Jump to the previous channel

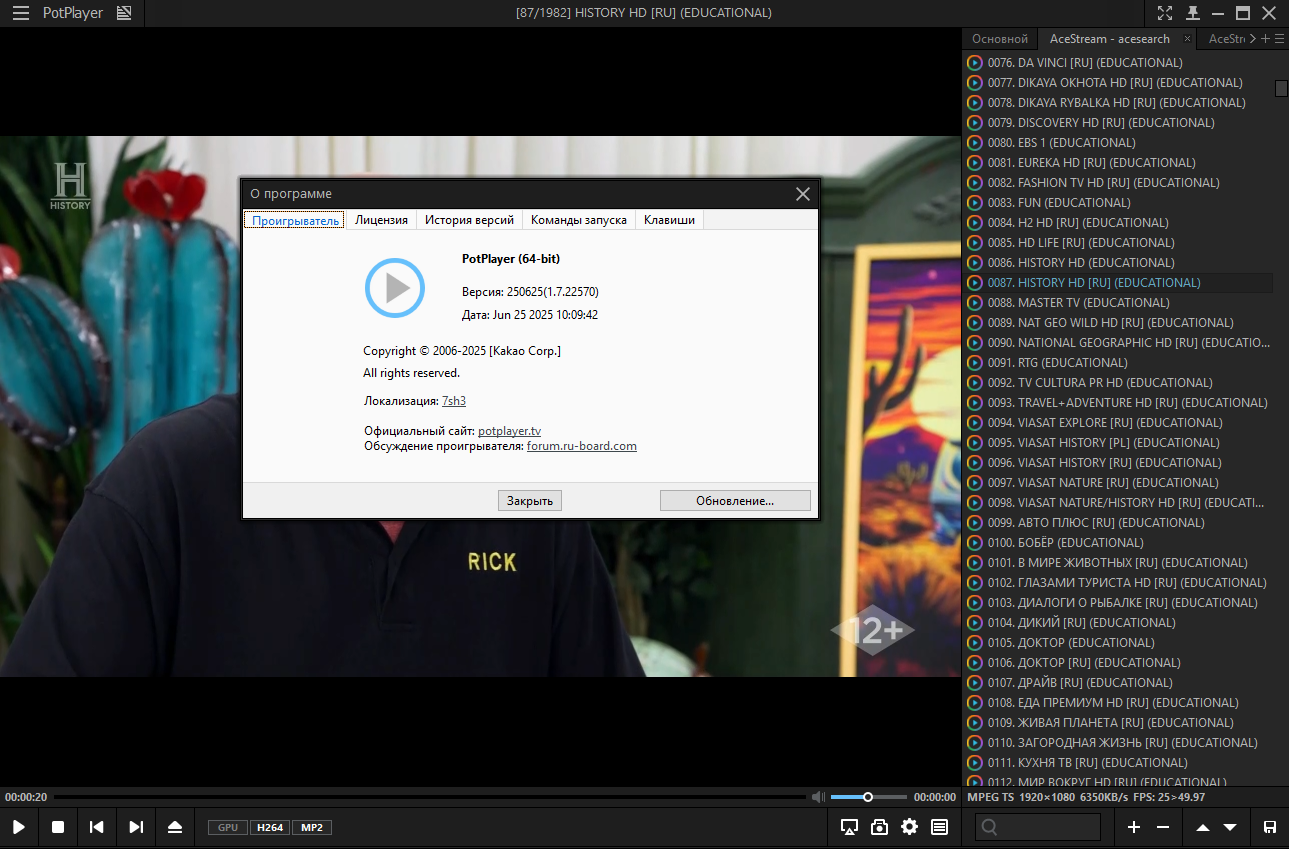click(x=97, y=827)
